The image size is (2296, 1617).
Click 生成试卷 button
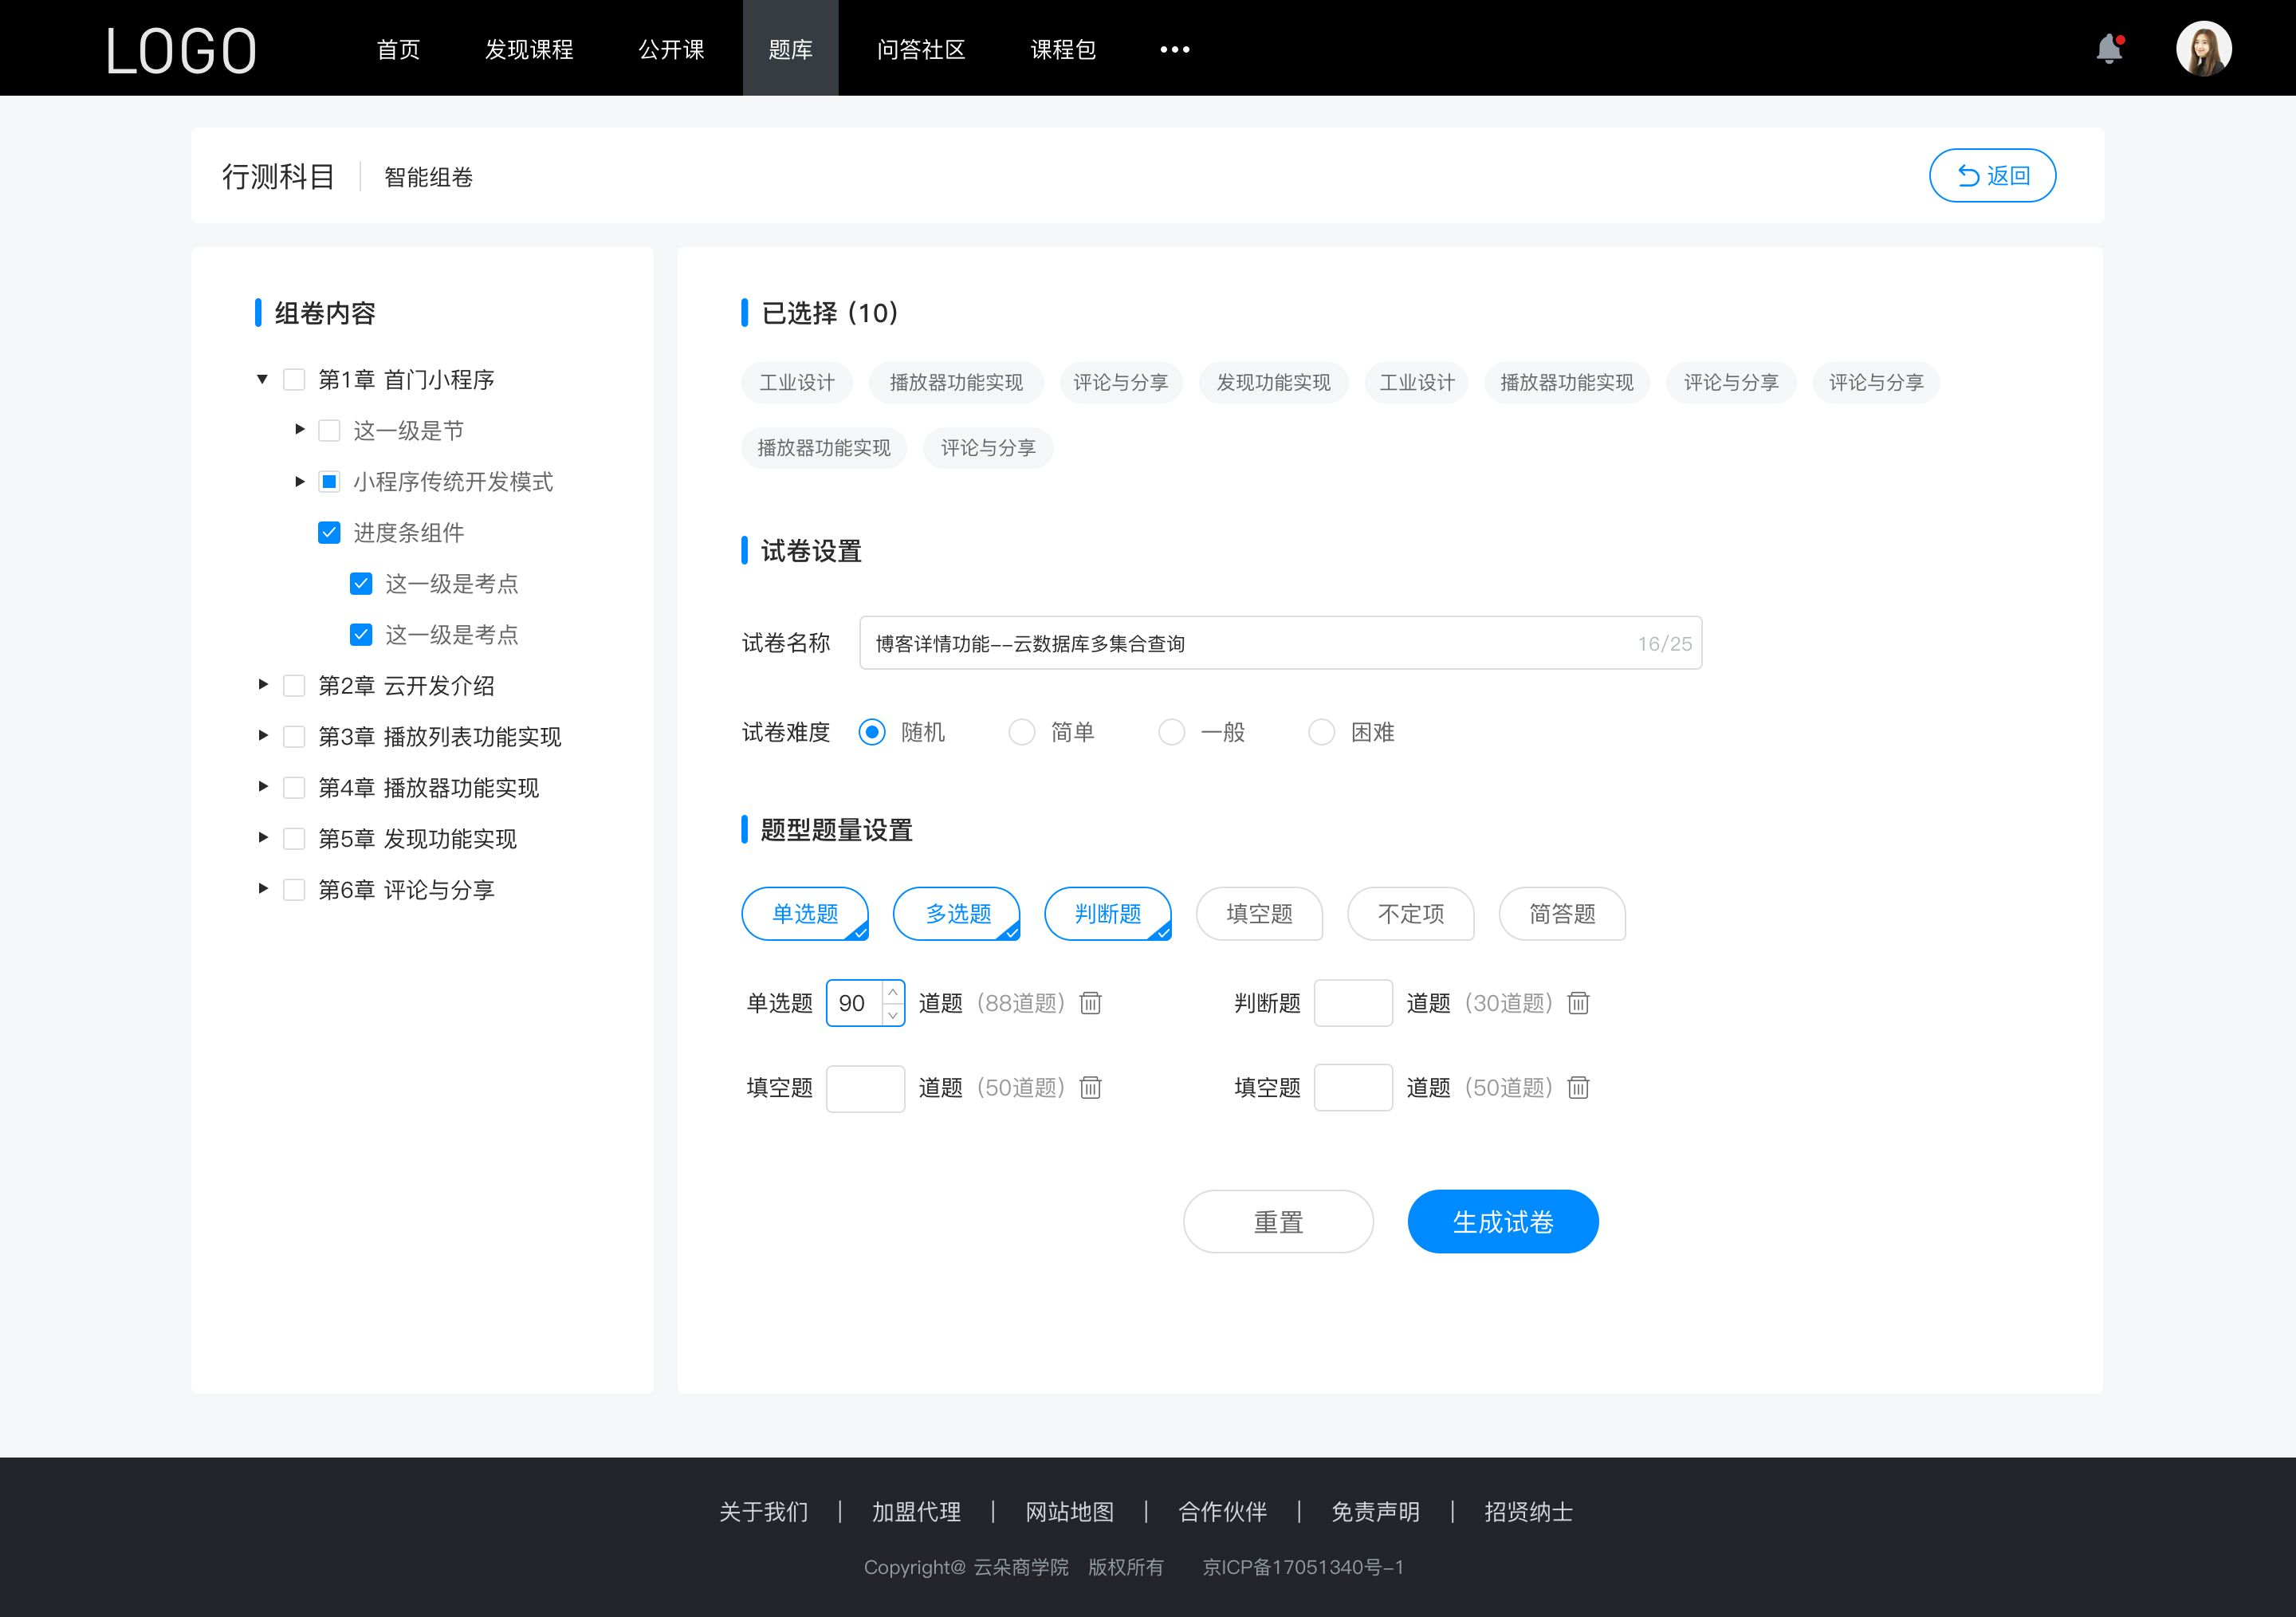[x=1501, y=1222]
